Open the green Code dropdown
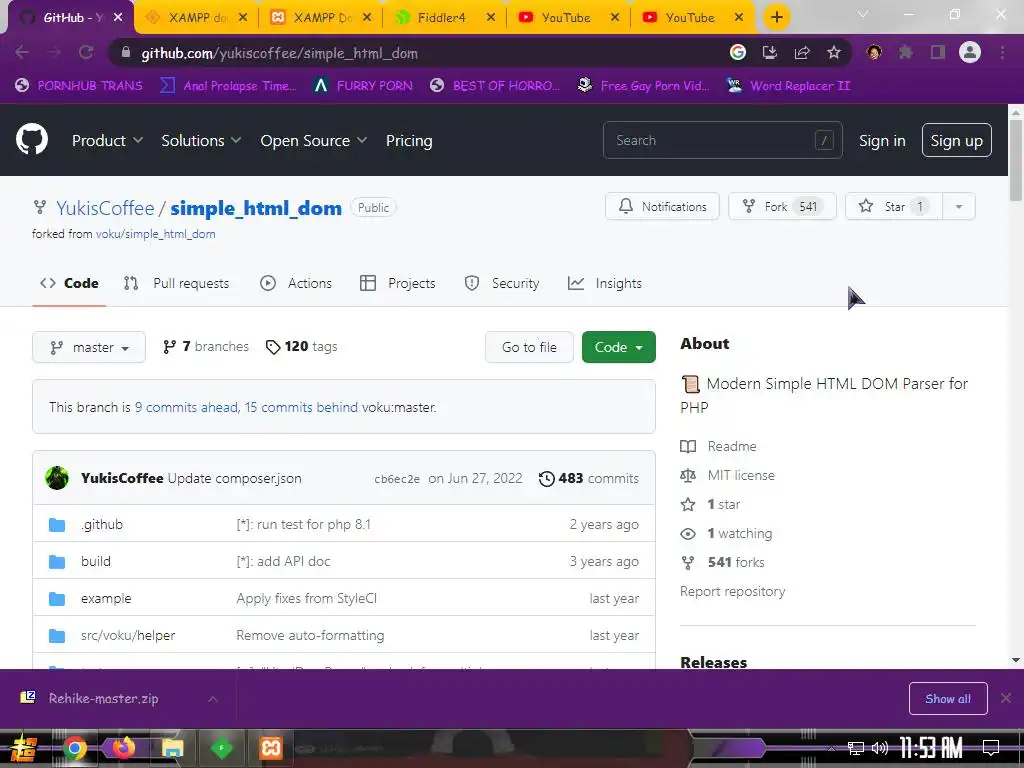Screen dimensions: 1024x768 click(618, 347)
